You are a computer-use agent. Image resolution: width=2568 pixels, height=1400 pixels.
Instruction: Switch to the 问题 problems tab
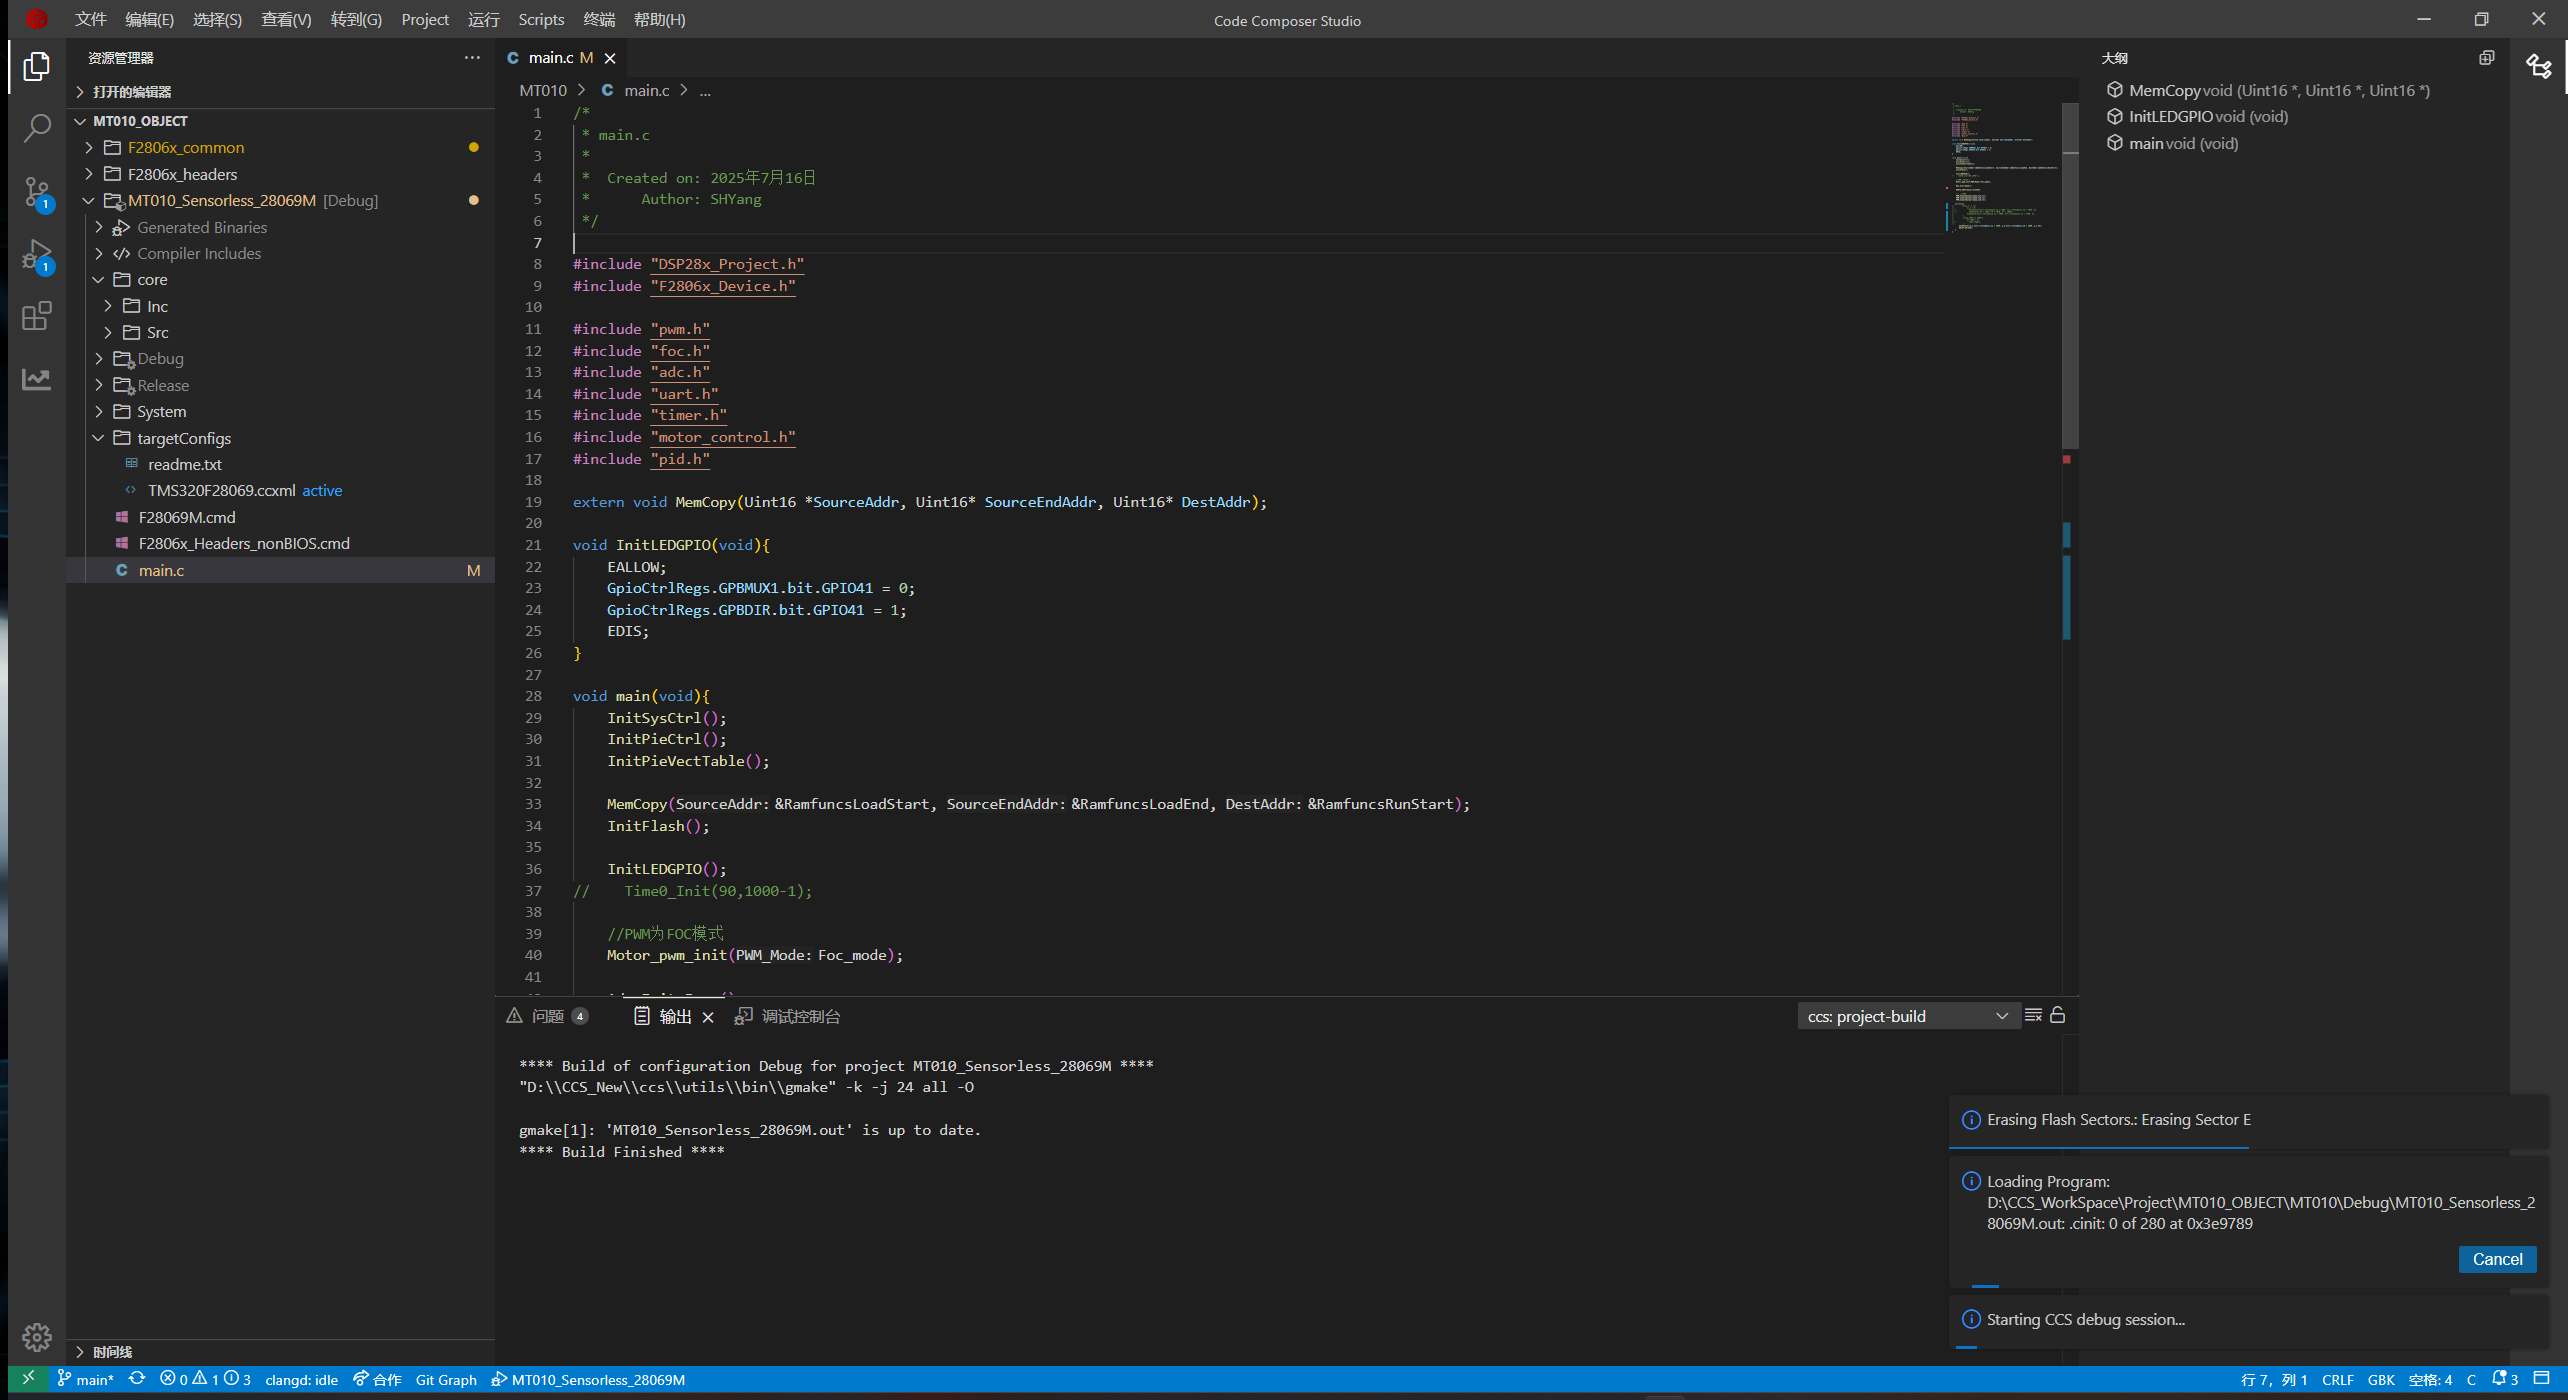pos(547,1016)
